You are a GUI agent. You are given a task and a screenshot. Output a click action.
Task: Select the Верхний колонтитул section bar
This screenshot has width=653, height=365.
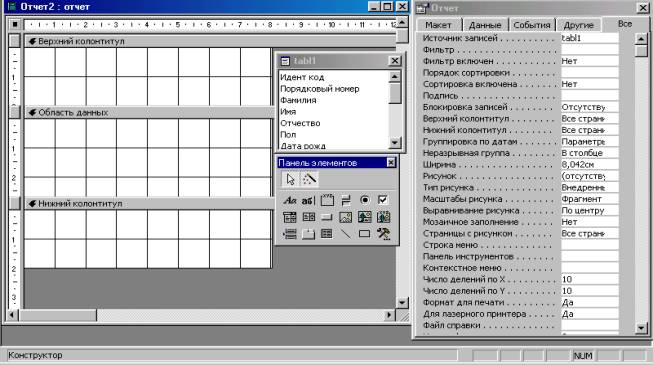pos(210,41)
